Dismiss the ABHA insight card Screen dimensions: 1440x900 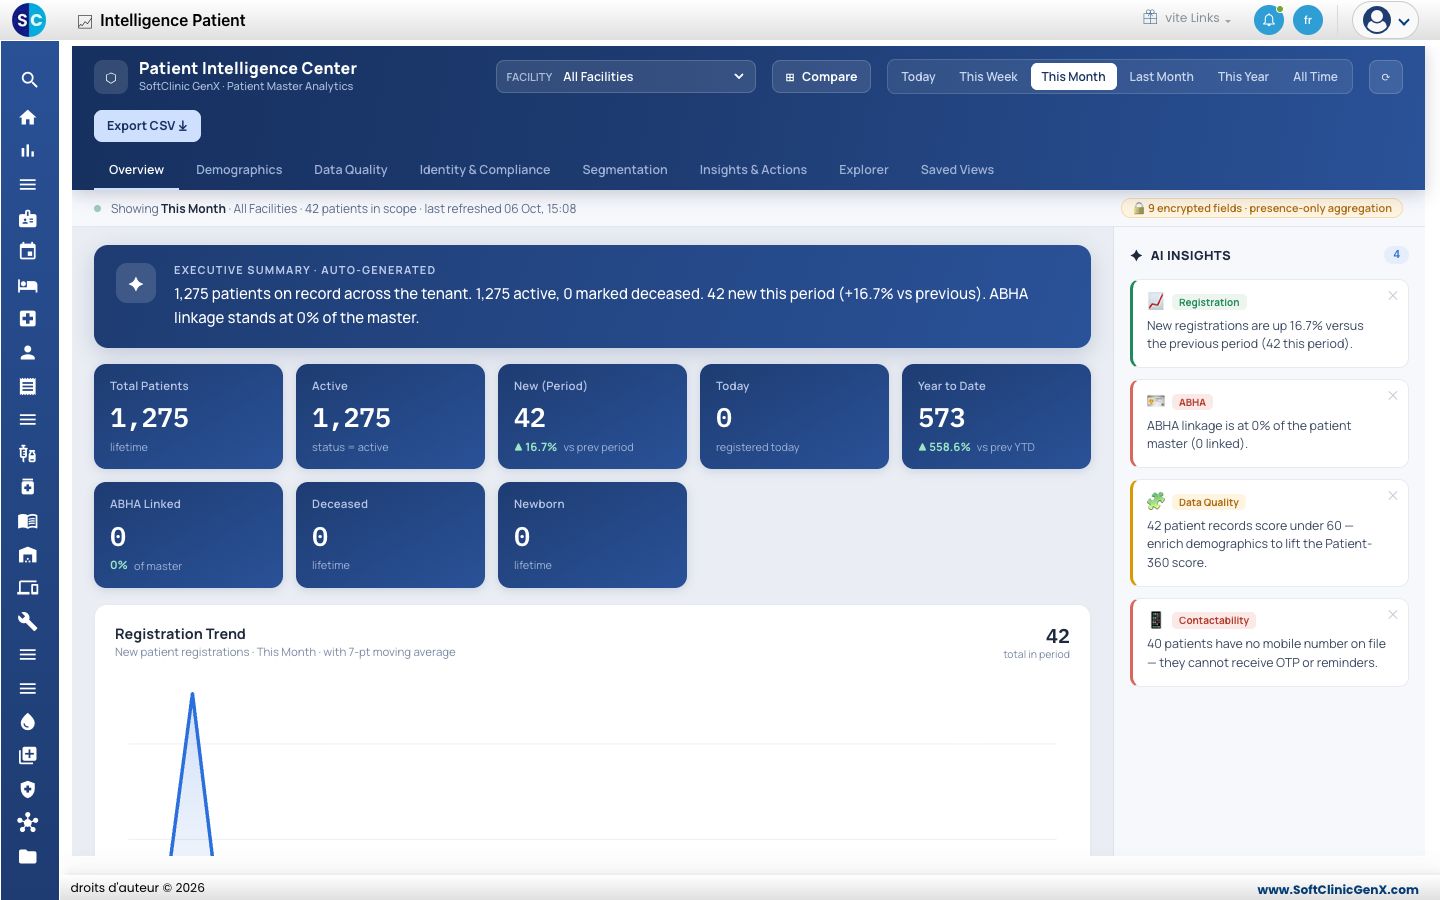1392,396
